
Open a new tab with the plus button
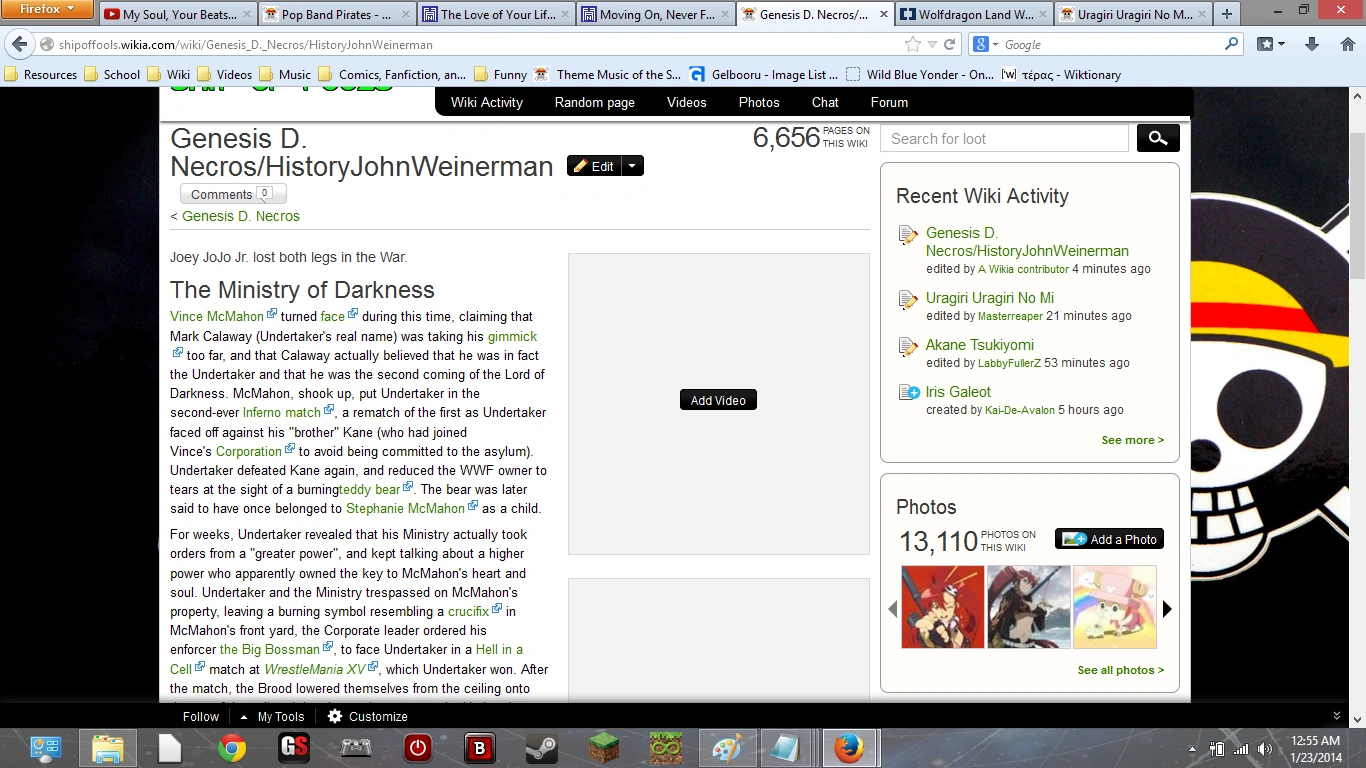1227,14
